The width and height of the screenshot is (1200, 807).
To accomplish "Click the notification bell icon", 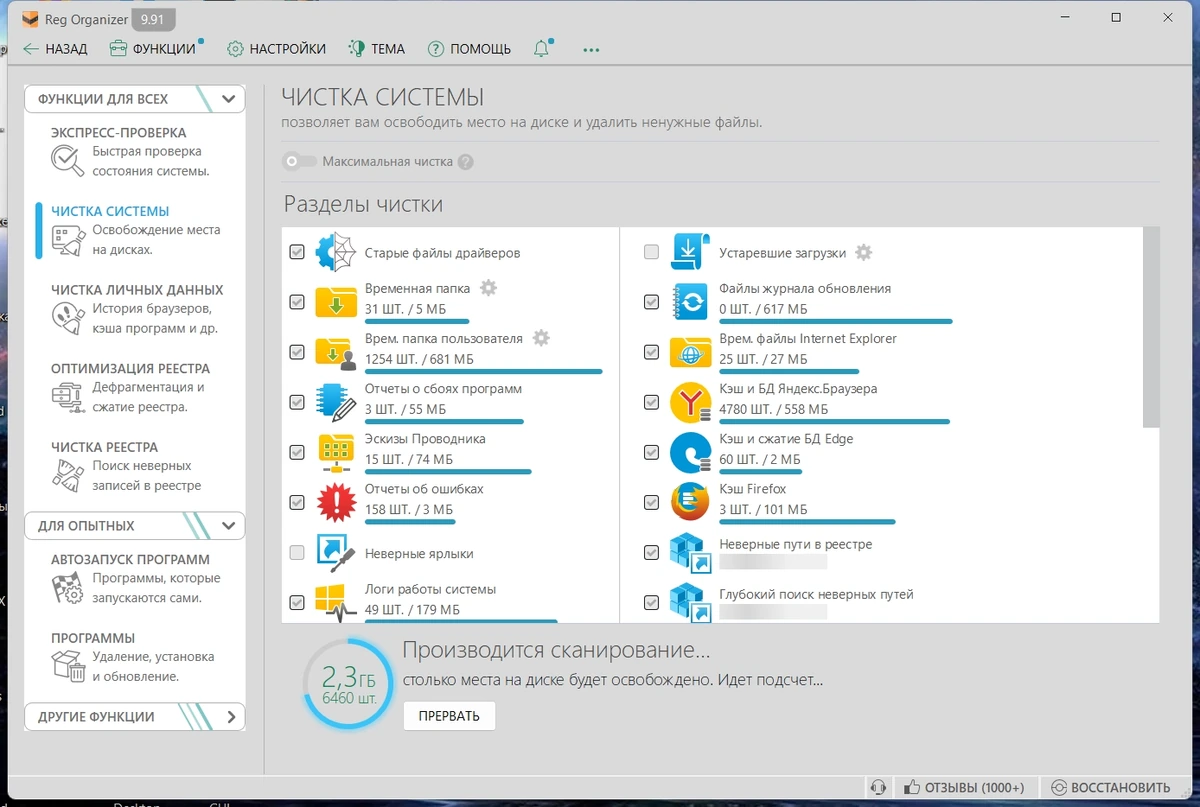I will [x=542, y=49].
